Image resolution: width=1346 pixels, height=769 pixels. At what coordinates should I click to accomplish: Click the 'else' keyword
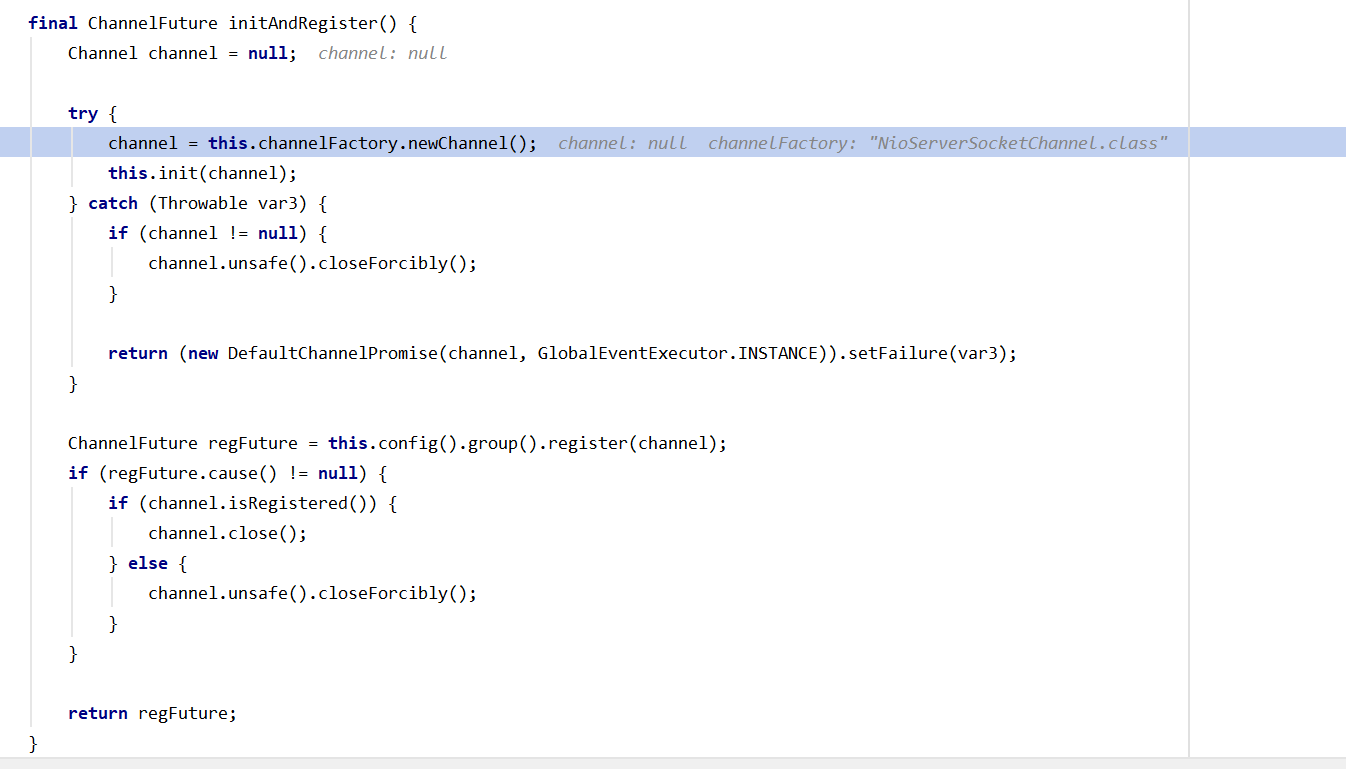click(148, 563)
